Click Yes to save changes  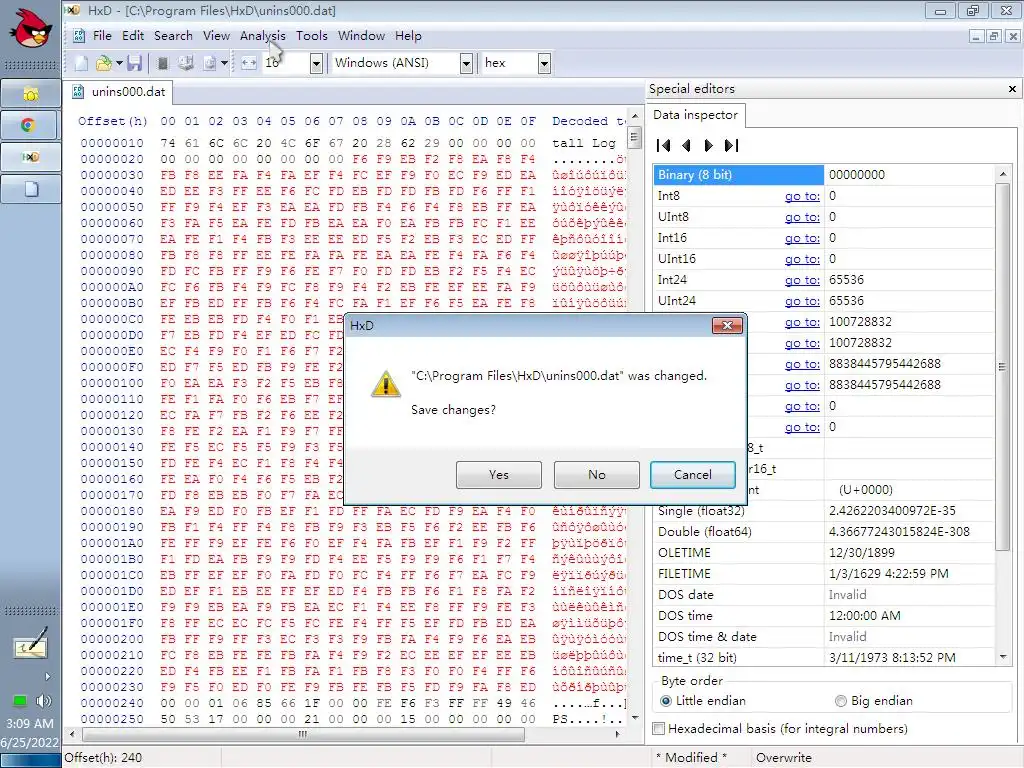[x=499, y=475]
